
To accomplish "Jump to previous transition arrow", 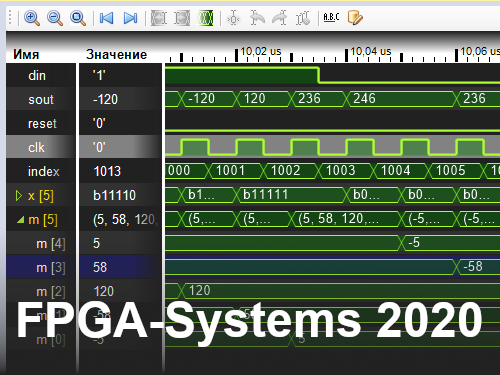I will tap(106, 18).
